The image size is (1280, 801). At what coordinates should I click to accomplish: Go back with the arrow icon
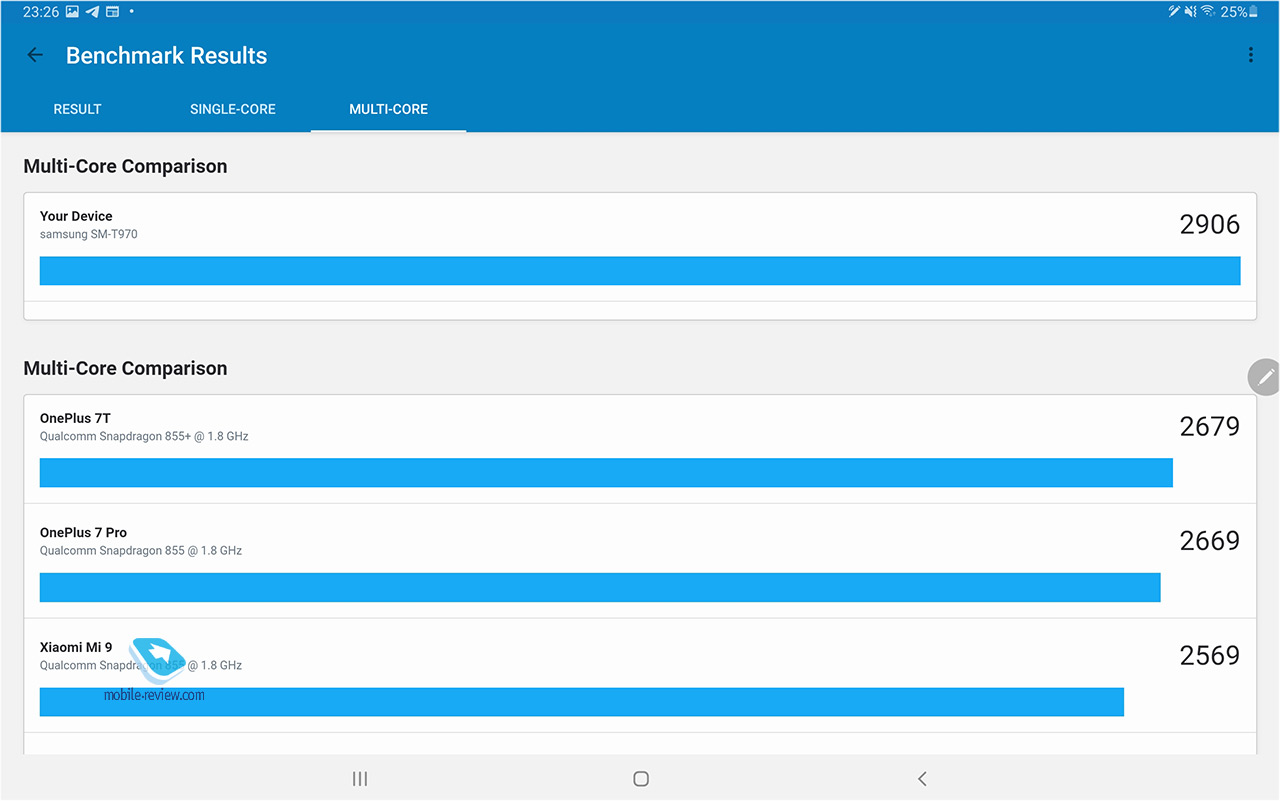coord(35,56)
